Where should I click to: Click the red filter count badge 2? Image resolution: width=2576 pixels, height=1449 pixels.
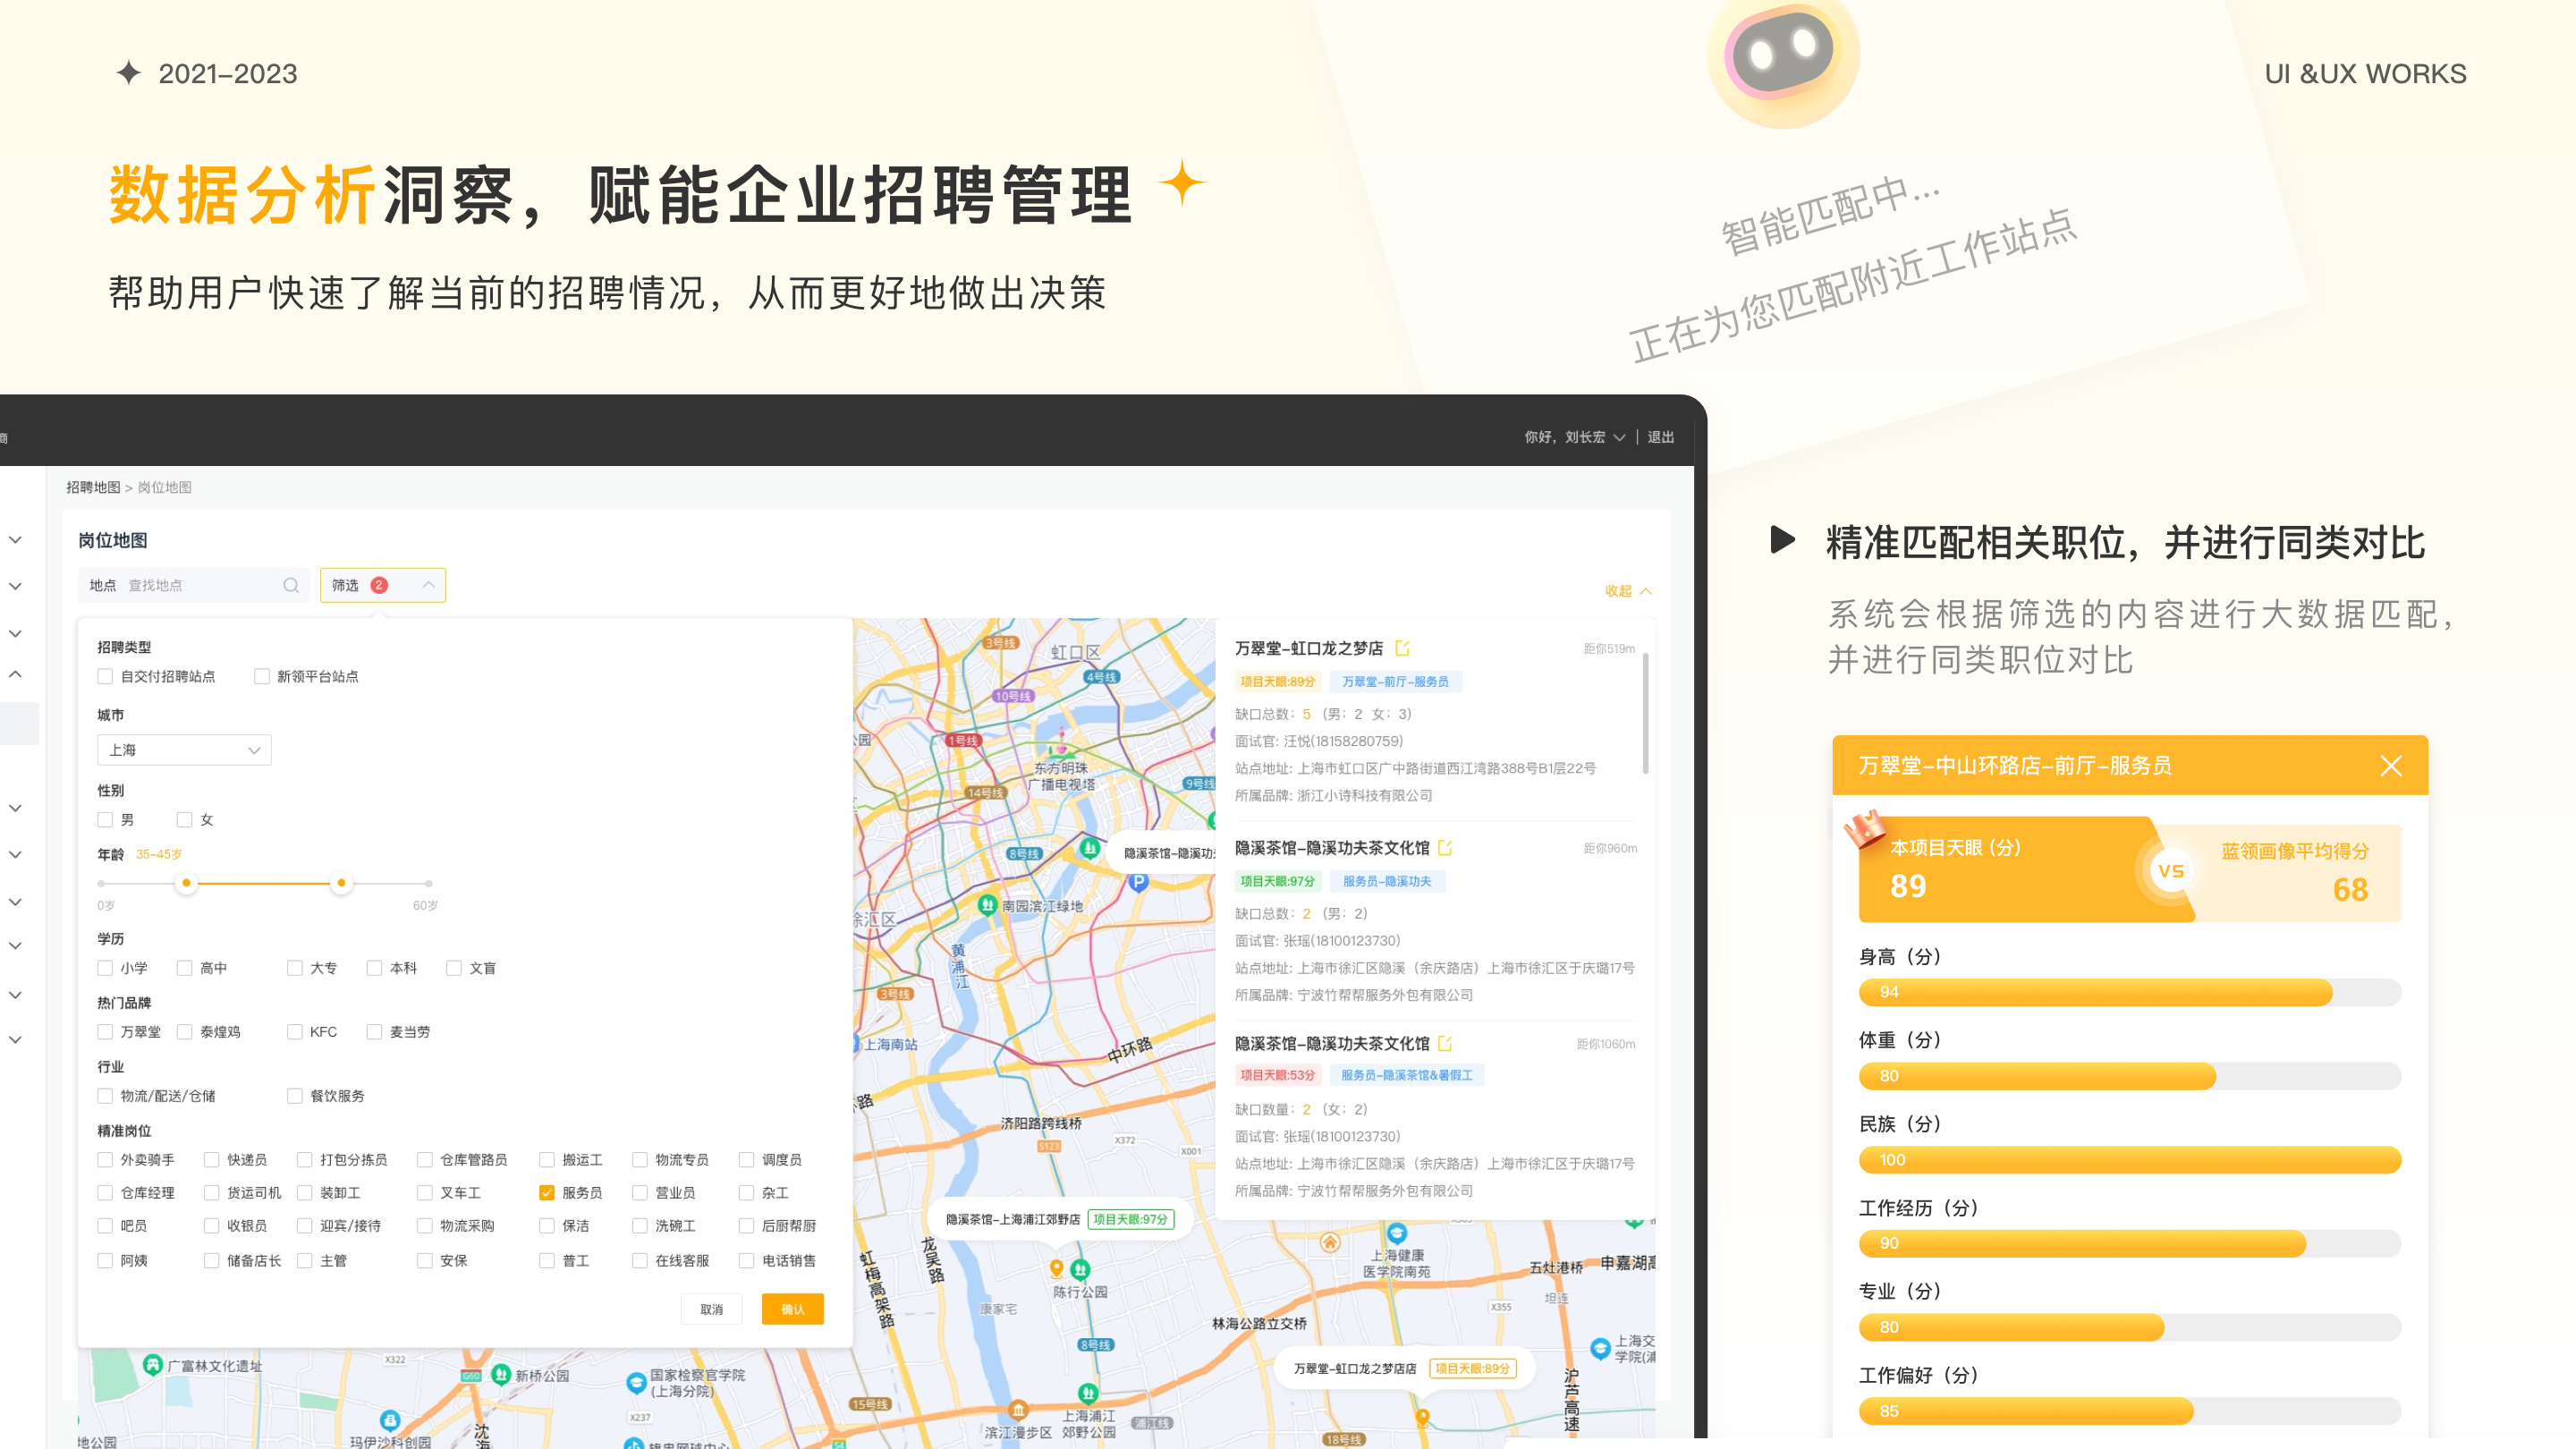pyautogui.click(x=379, y=585)
